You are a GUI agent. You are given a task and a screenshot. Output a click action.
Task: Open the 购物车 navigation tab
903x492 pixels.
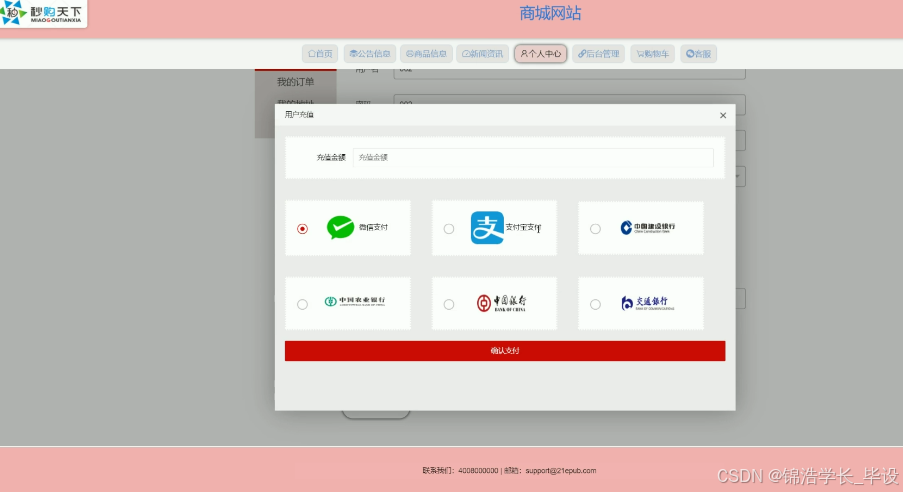coord(652,54)
